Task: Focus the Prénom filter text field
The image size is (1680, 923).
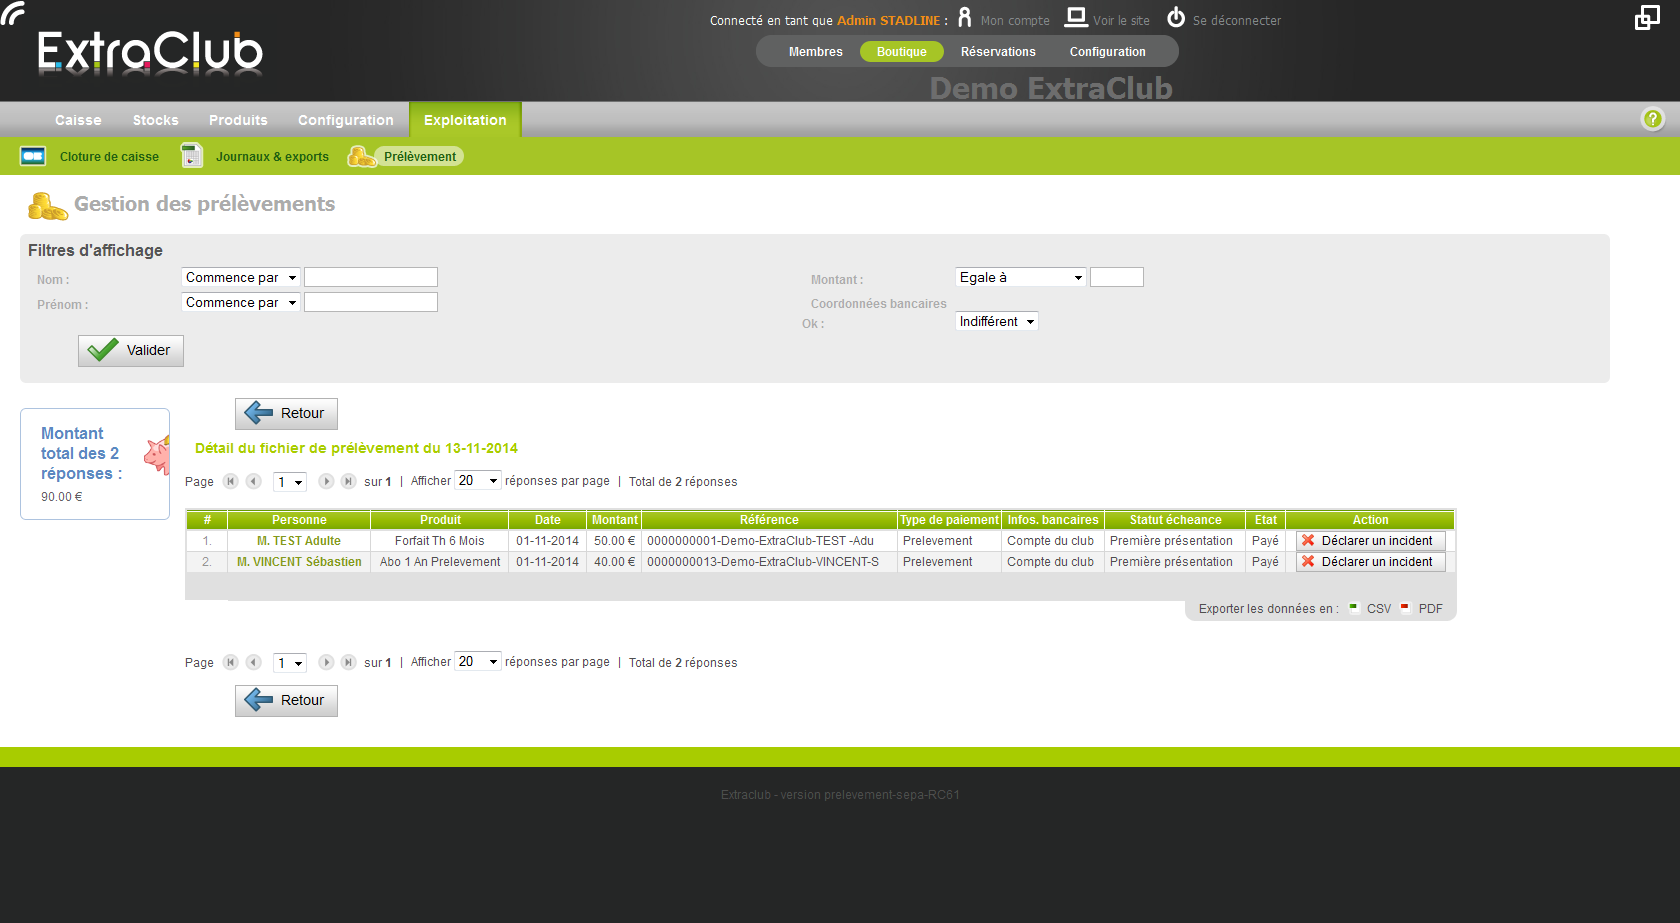Action: 371,302
